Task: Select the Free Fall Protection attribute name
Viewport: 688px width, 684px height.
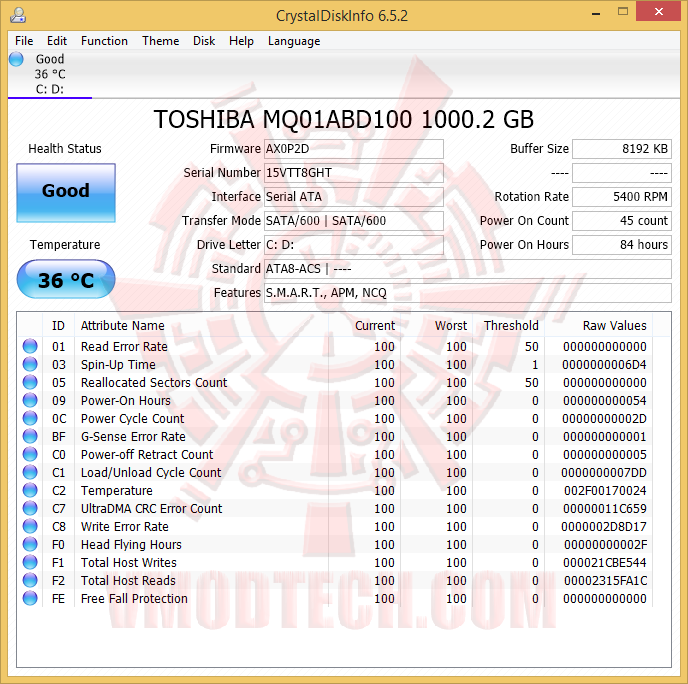Action: click(x=134, y=598)
